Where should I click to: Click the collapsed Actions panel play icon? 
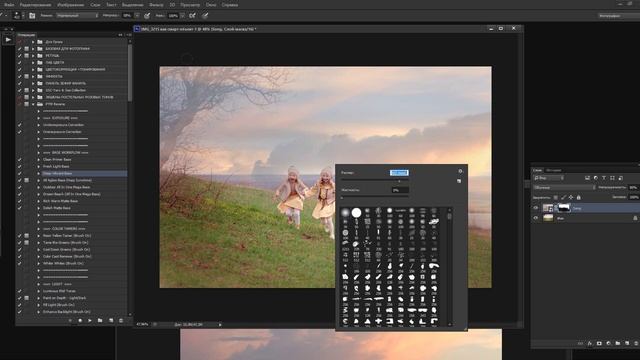pos(8,40)
